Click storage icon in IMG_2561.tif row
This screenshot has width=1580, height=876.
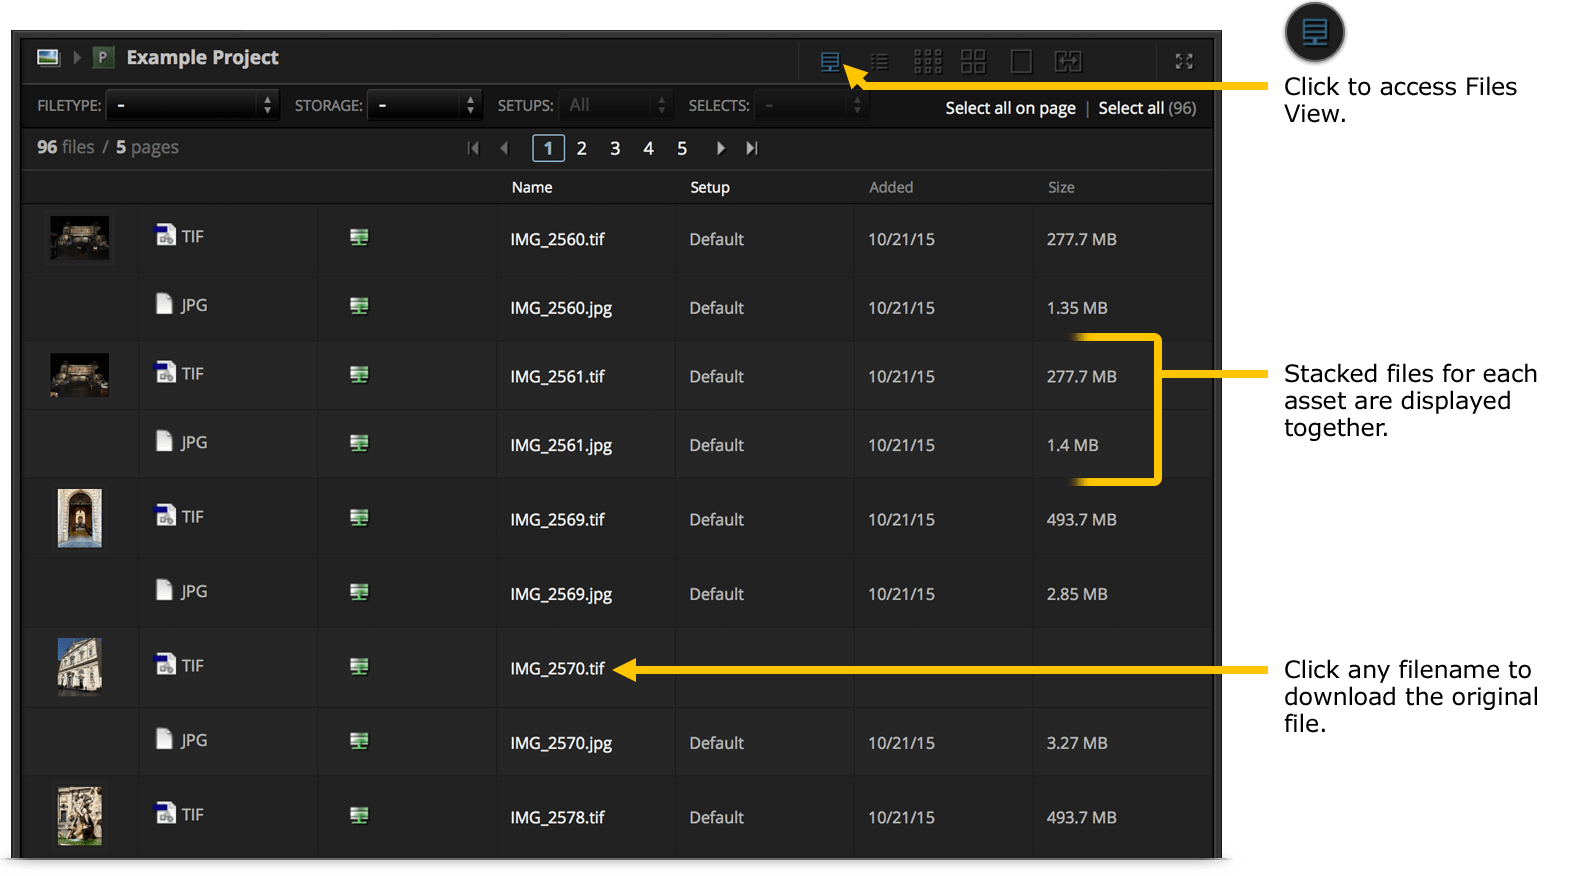click(359, 374)
